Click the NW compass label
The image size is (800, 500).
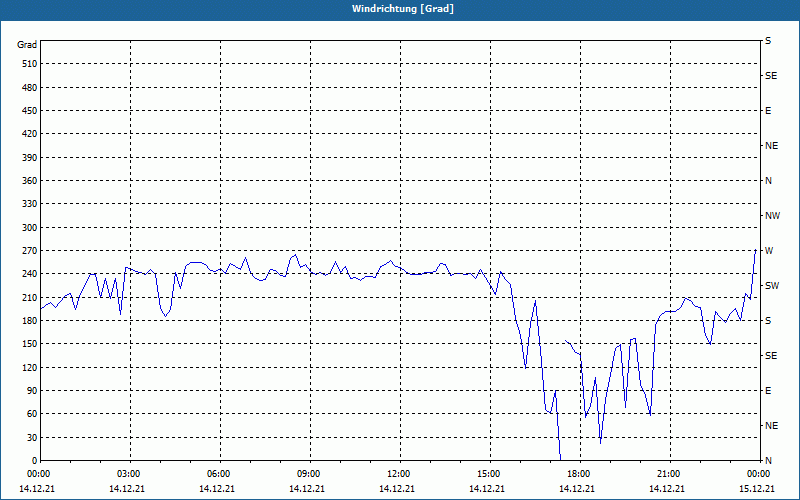772,216
